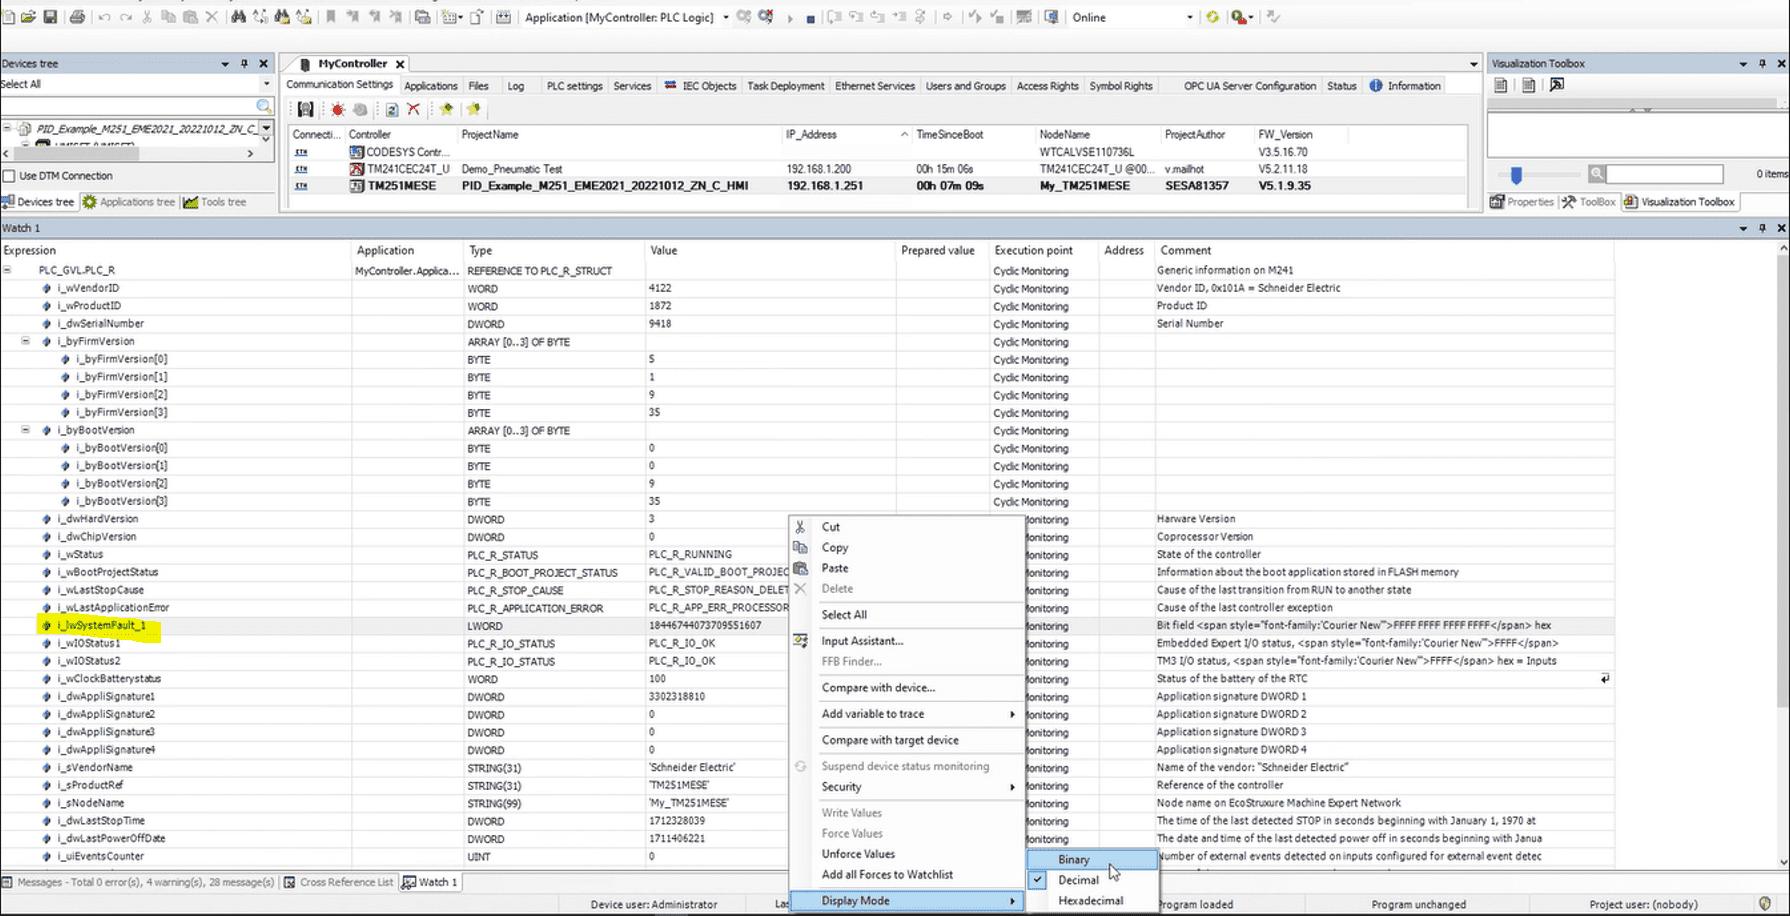Open Add variable to trace submenu

coord(907,714)
